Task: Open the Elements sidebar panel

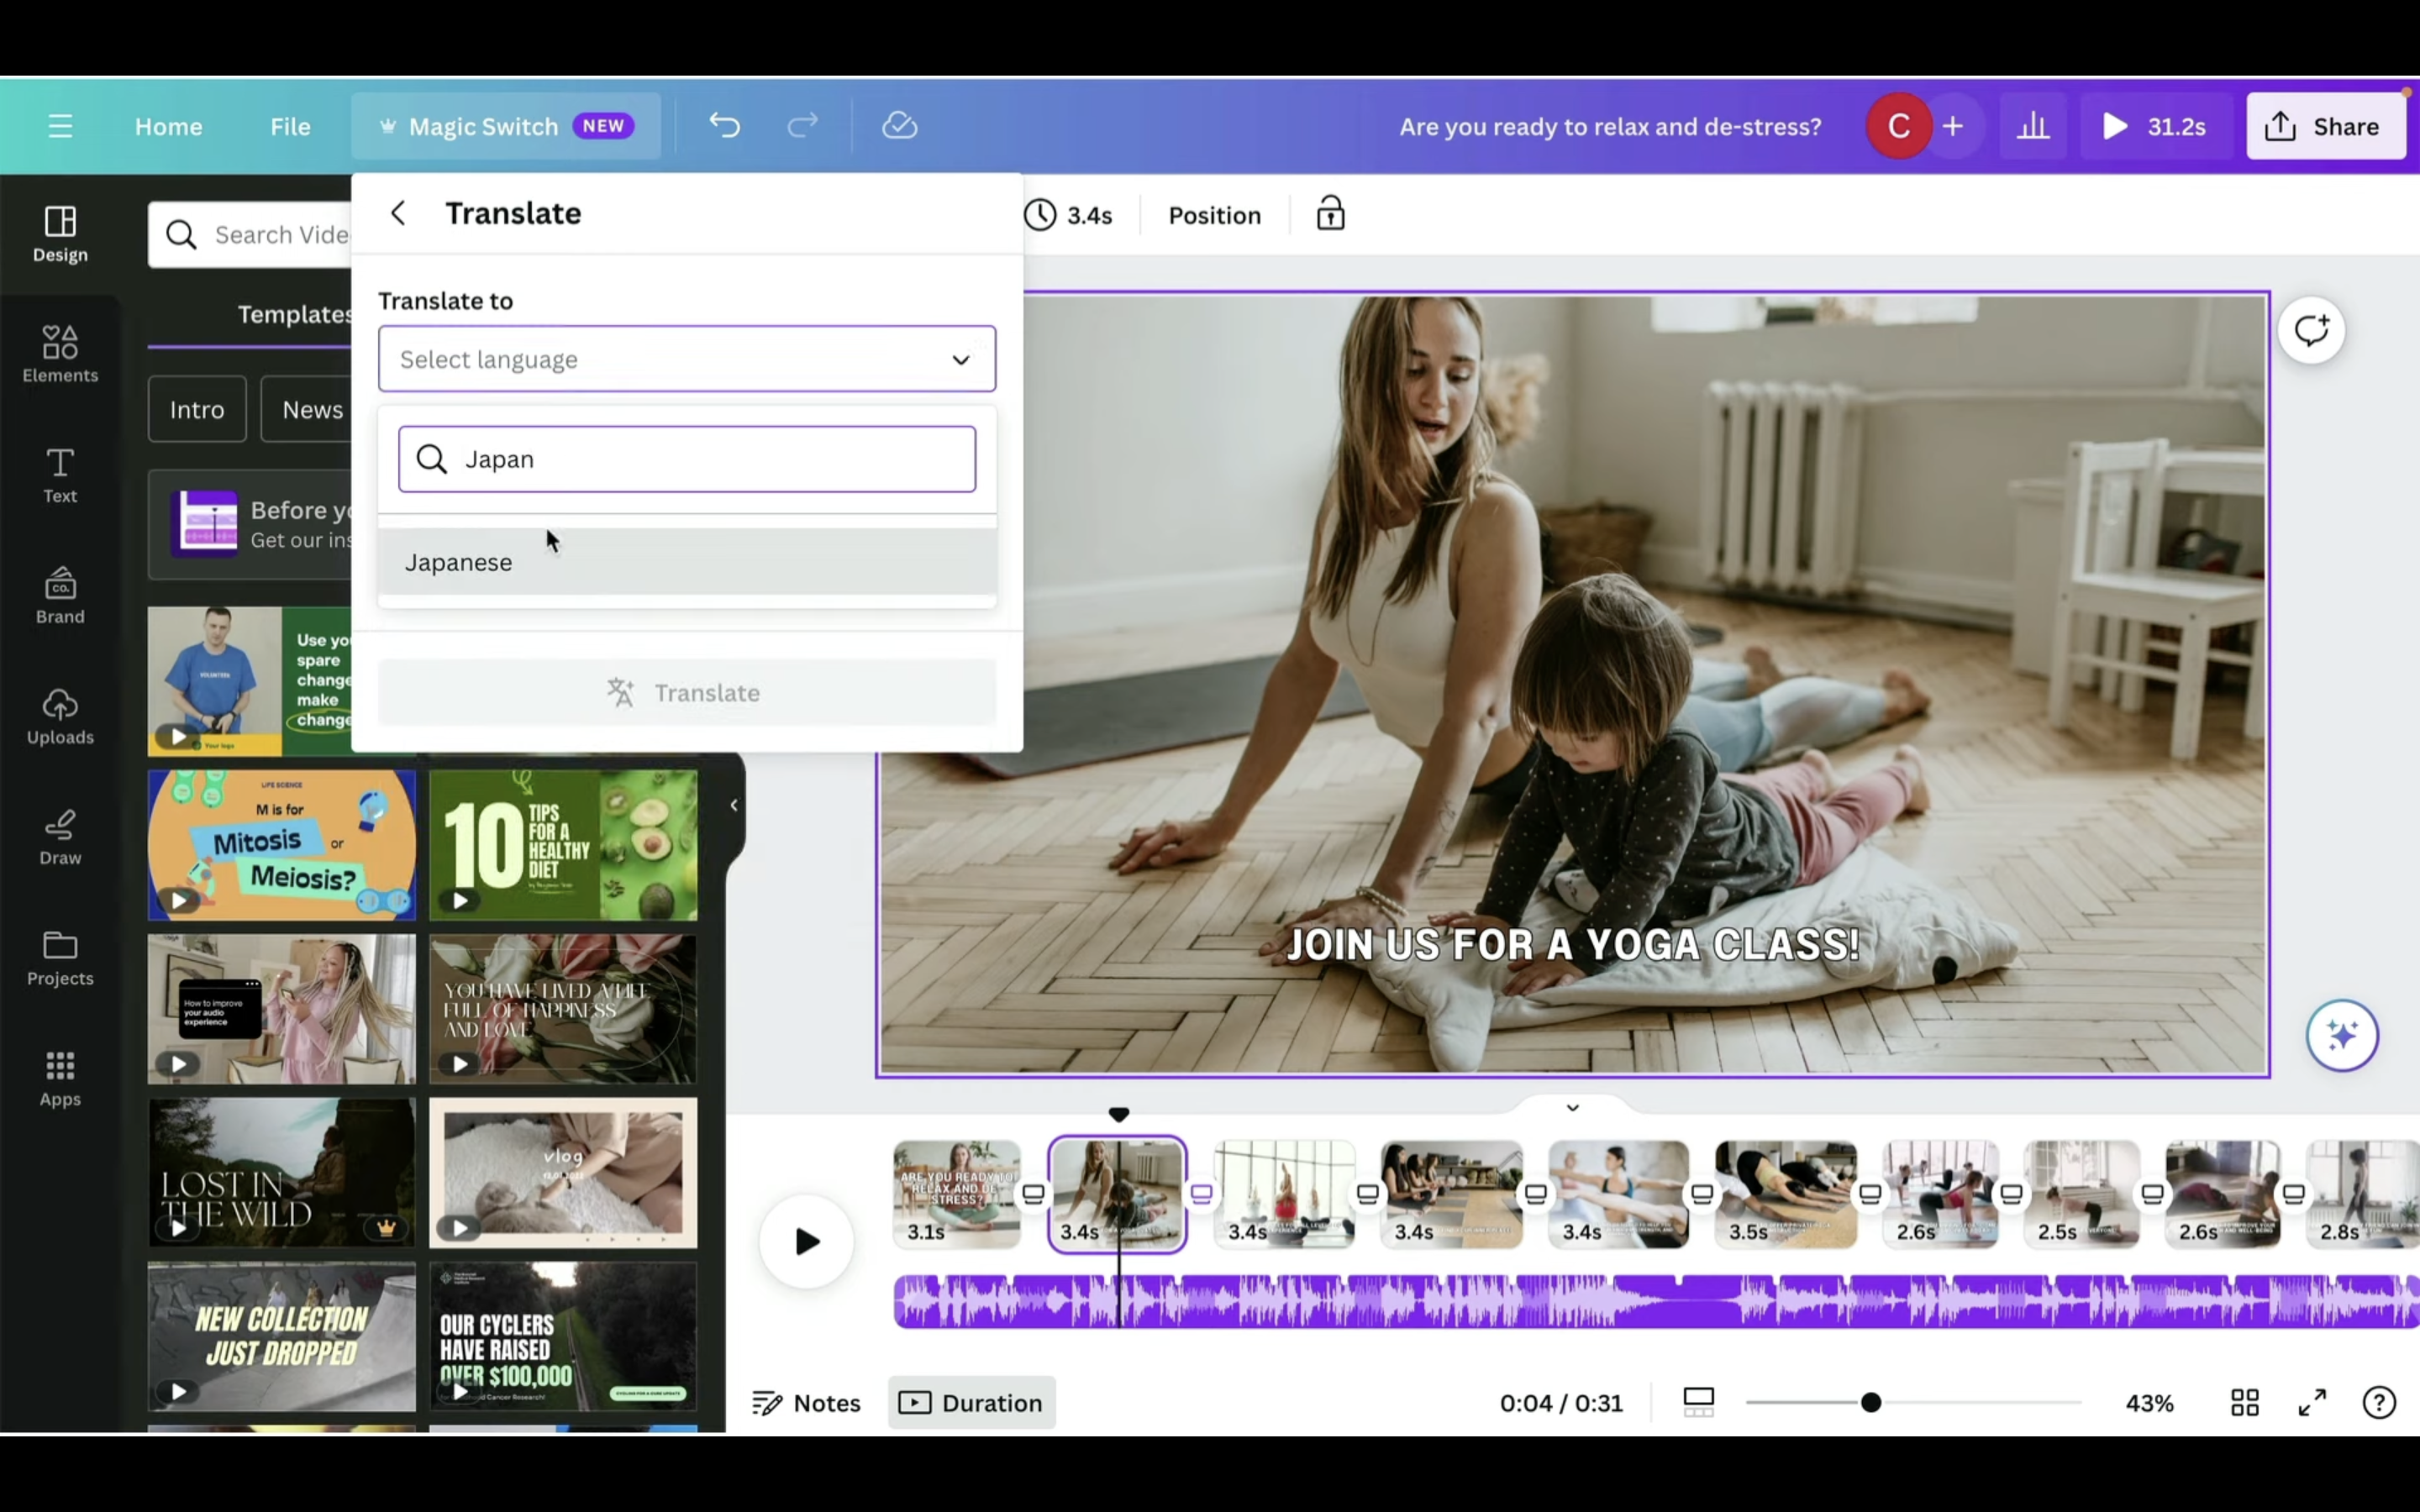Action: 60,354
